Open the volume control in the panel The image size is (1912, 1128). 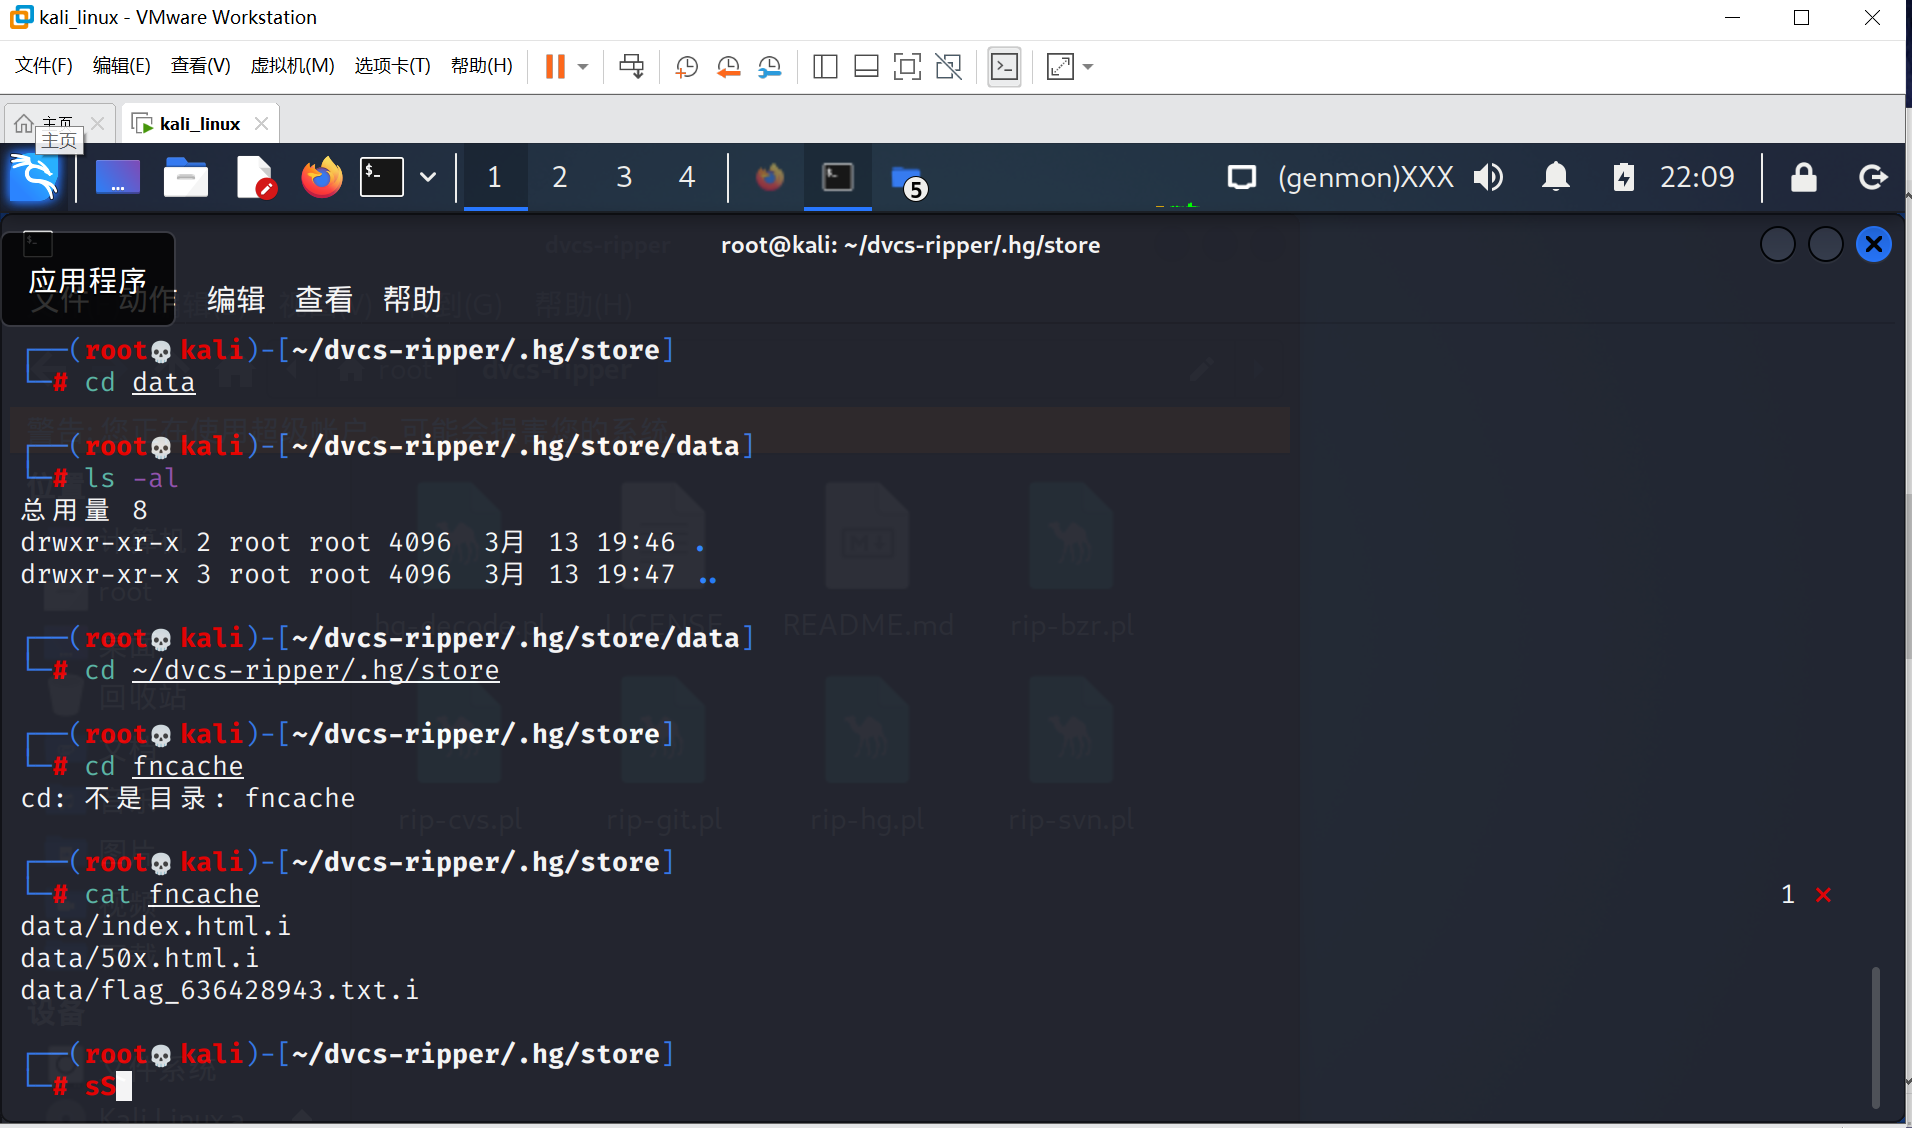pyautogui.click(x=1488, y=178)
